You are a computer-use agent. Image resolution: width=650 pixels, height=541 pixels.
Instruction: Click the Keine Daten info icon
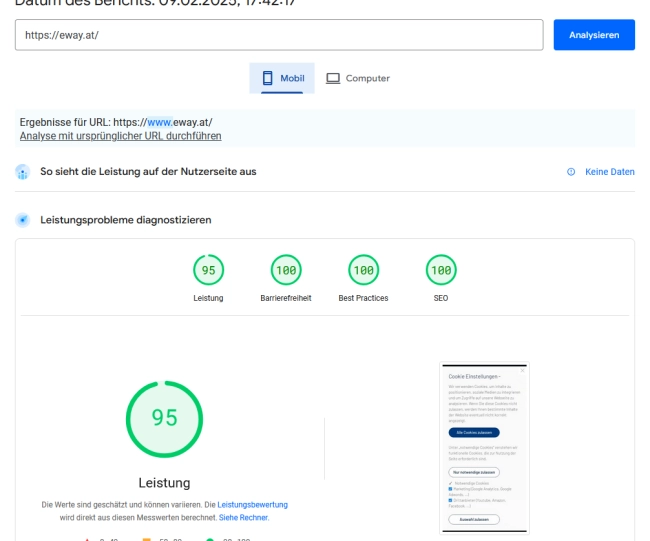point(571,172)
